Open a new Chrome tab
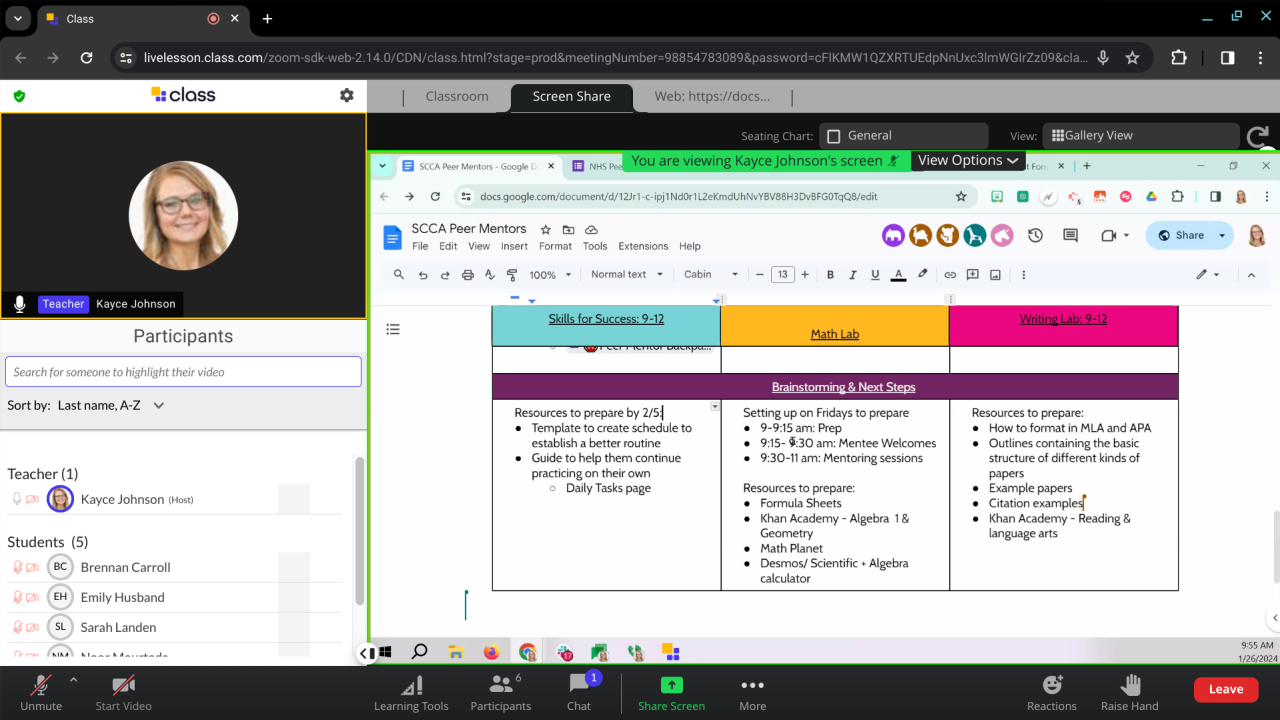 pyautogui.click(x=267, y=19)
